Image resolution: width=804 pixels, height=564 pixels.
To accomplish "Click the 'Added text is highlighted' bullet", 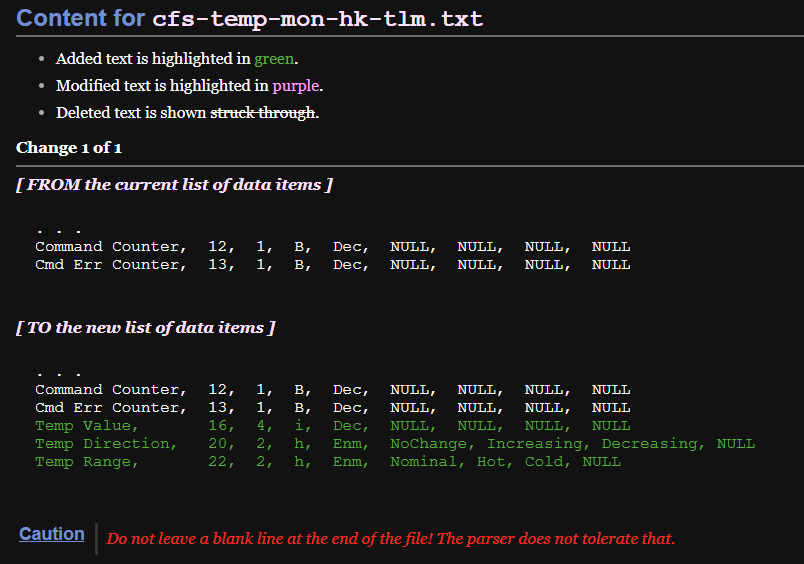I will click(153, 59).
